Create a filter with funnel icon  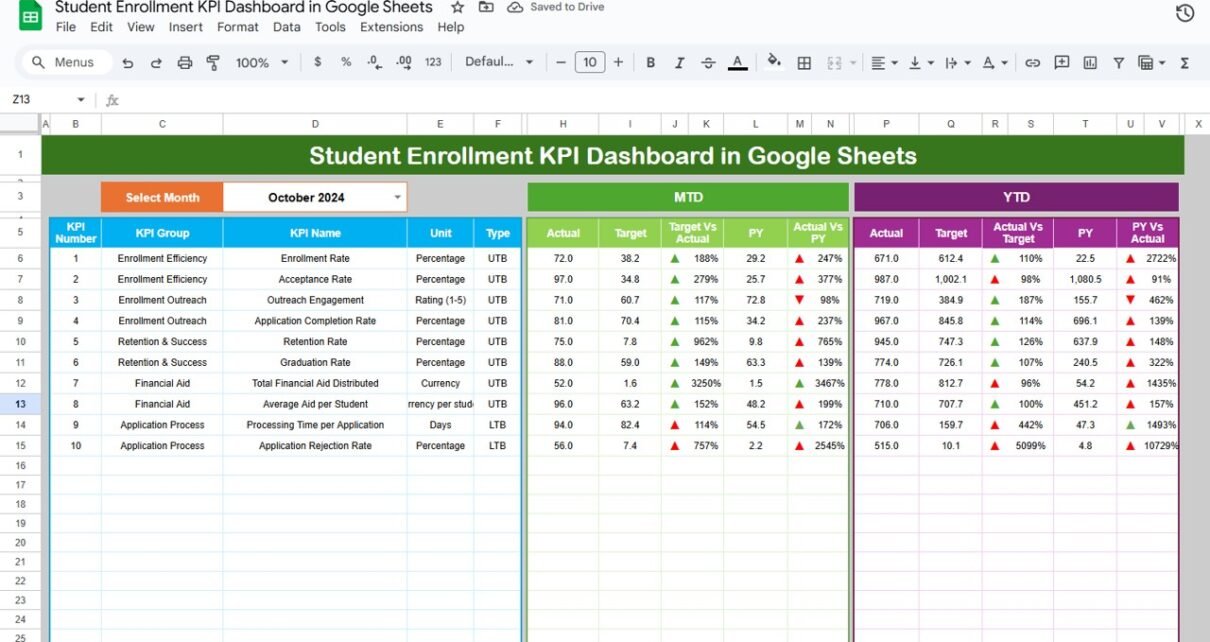coord(1118,62)
